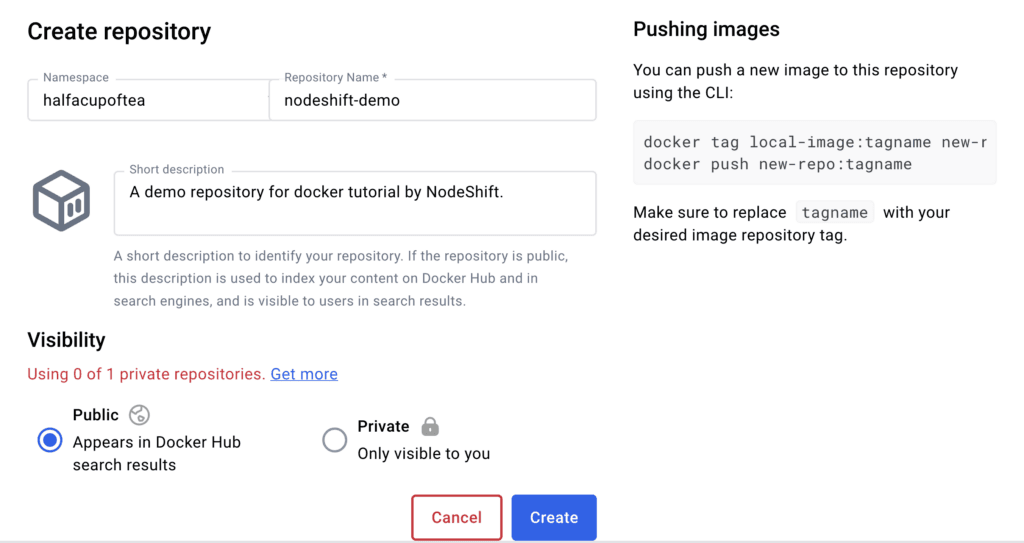This screenshot has height=543, width=1024.
Task: Click the 'Only visible to you' text
Action: click(x=424, y=454)
